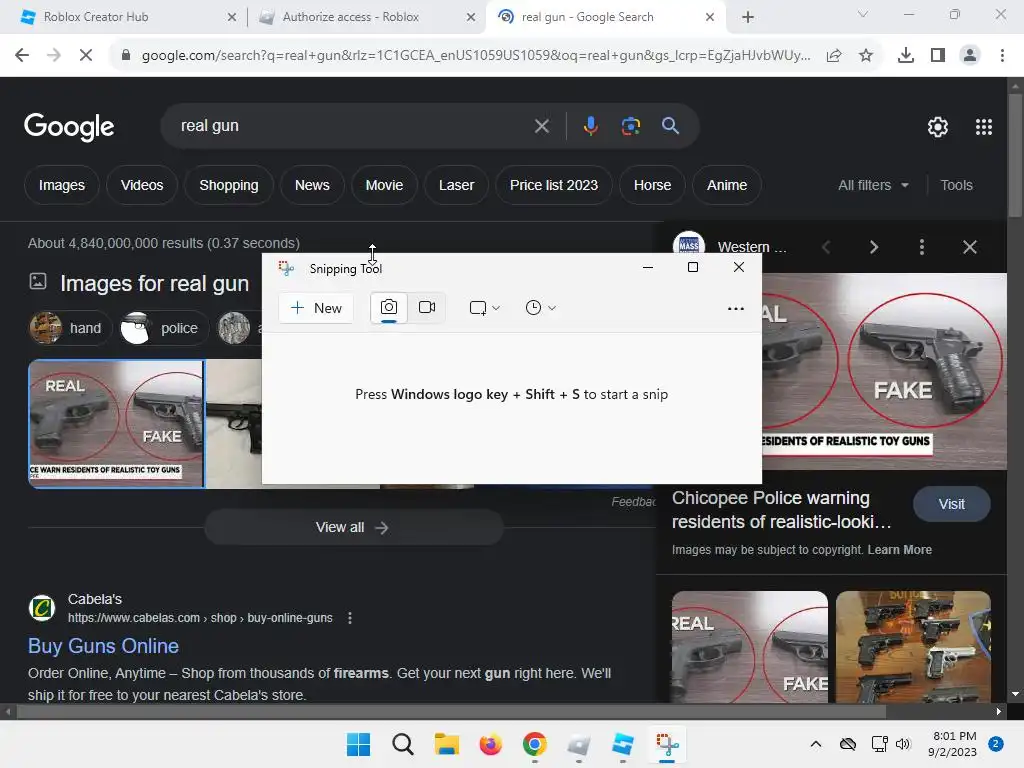The width and height of the screenshot is (1024, 768).
Task: Go to previous image in preview panel
Action: (x=826, y=247)
